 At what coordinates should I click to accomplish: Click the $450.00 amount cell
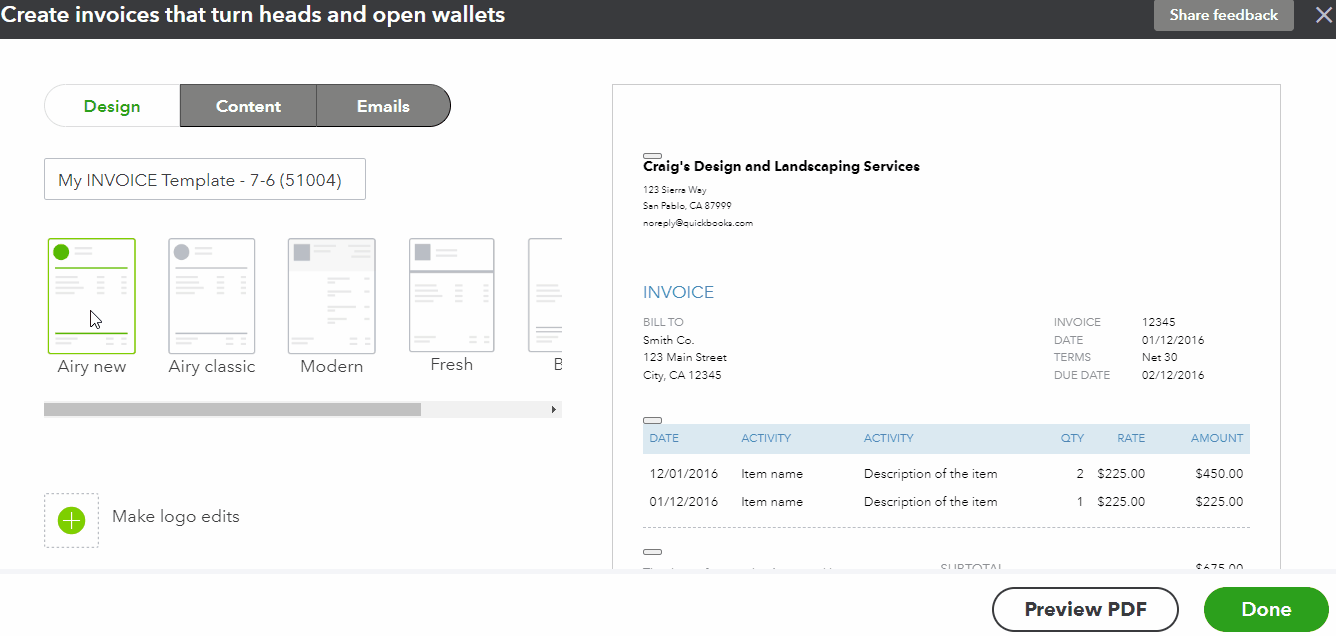[x=1219, y=474]
